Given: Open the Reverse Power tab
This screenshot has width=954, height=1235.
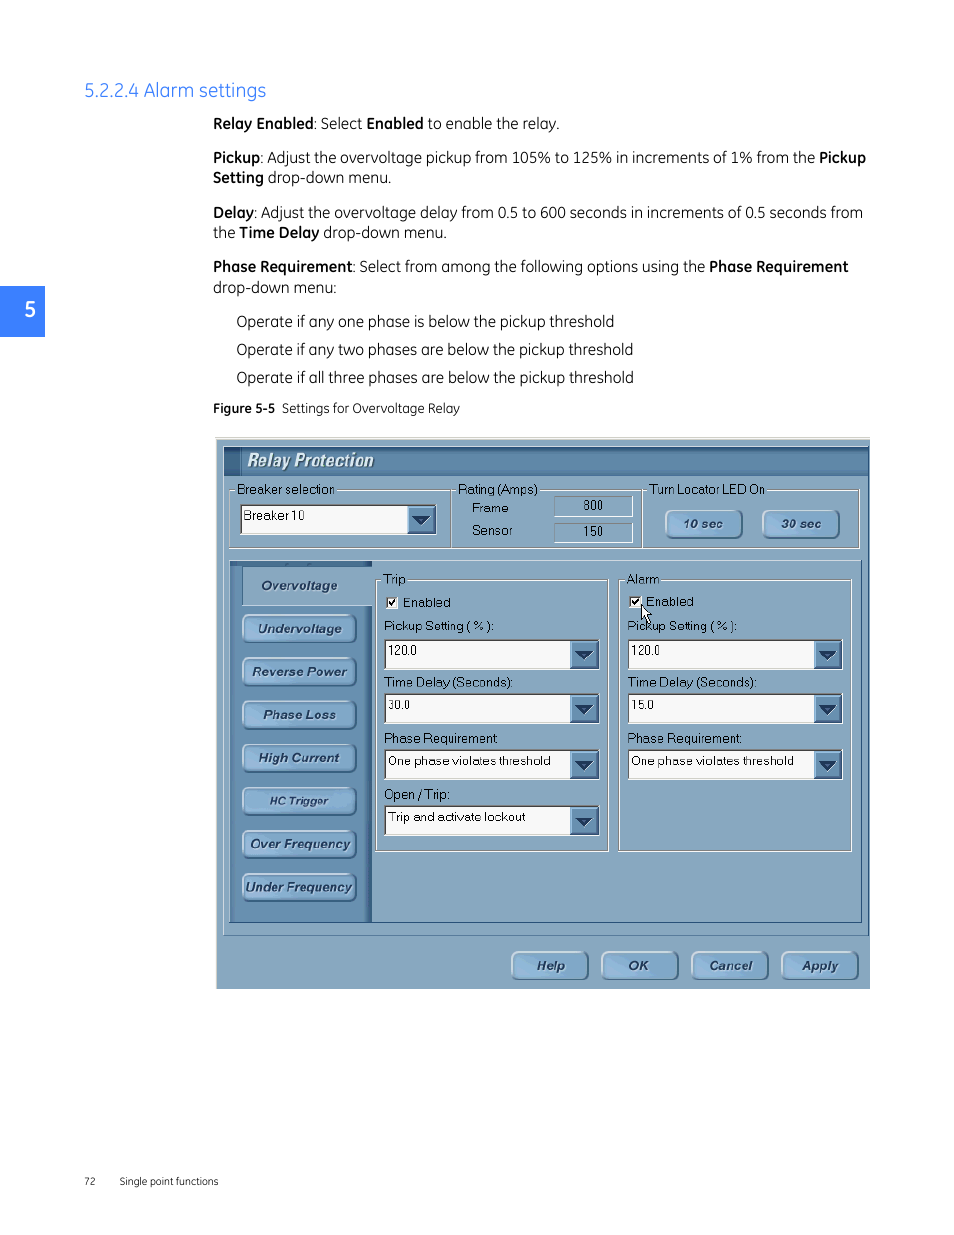Looking at the screenshot, I should point(300,672).
